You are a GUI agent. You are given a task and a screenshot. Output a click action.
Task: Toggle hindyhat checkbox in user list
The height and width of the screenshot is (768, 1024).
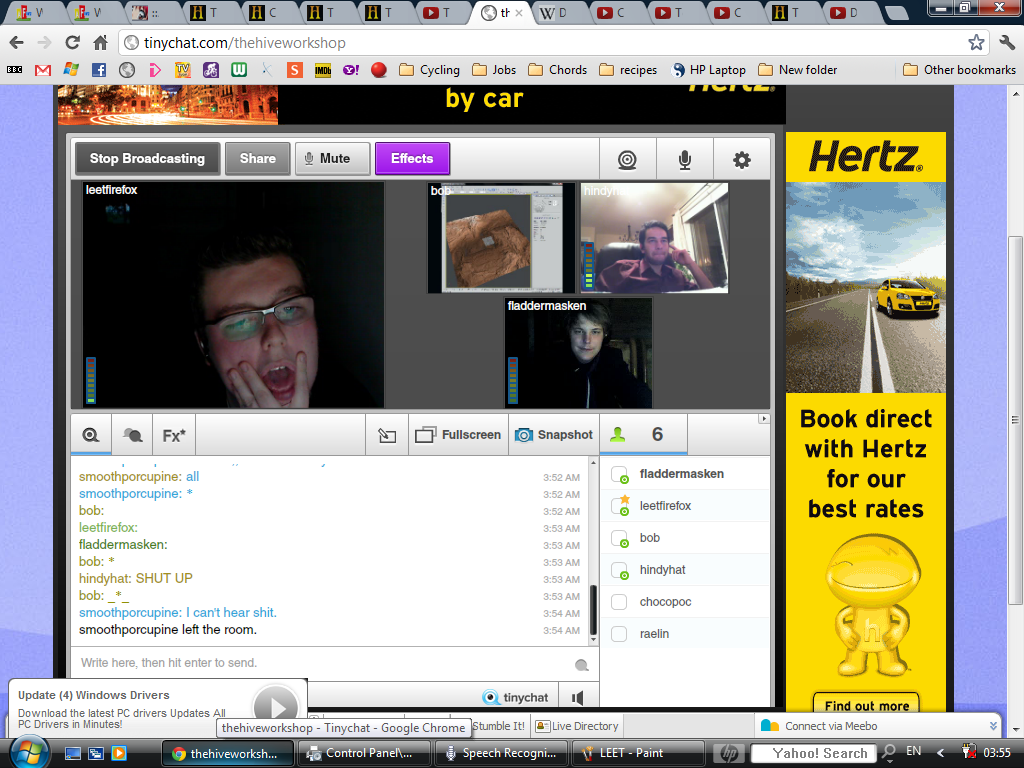pyautogui.click(x=619, y=570)
